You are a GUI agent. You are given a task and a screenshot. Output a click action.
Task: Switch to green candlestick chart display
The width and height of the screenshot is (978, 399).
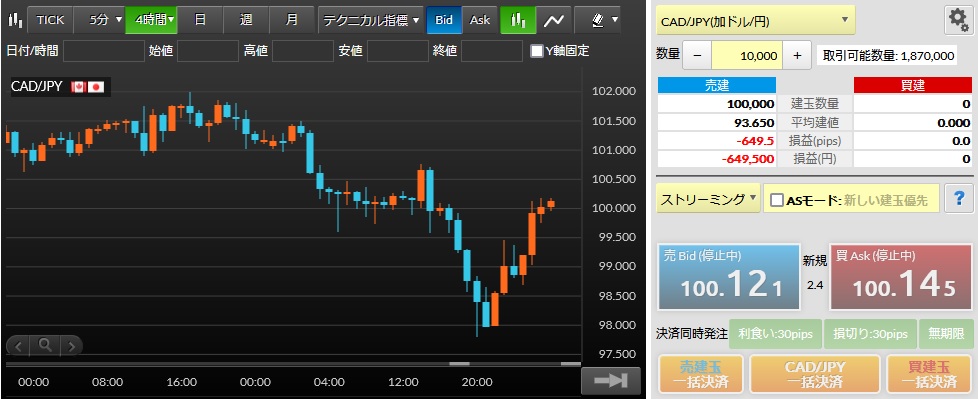pyautogui.click(x=518, y=20)
